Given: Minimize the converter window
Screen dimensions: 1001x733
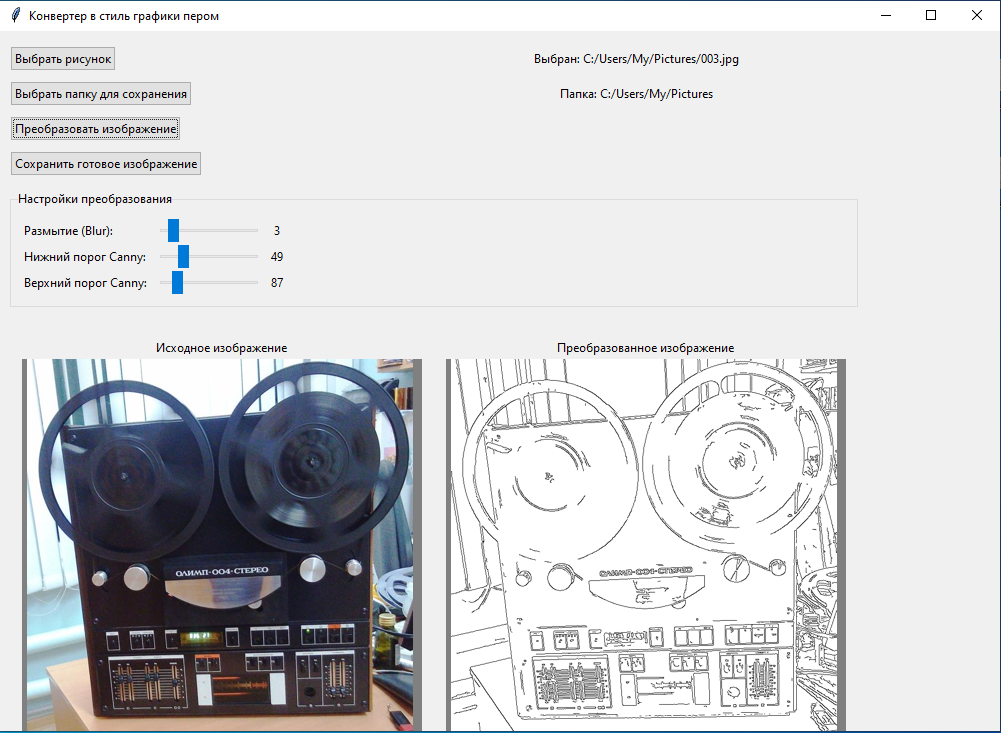Looking at the screenshot, I should pyautogui.click(x=885, y=15).
